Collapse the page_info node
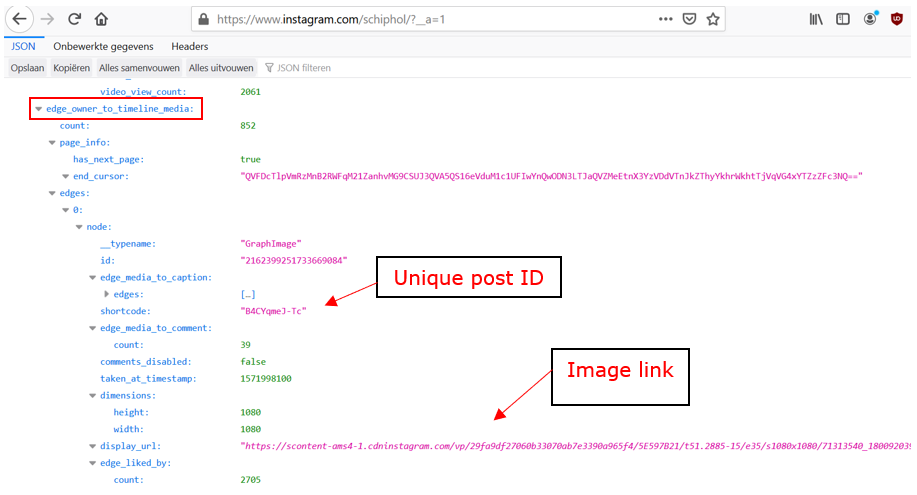This screenshot has width=917, height=495. pyautogui.click(x=52, y=143)
